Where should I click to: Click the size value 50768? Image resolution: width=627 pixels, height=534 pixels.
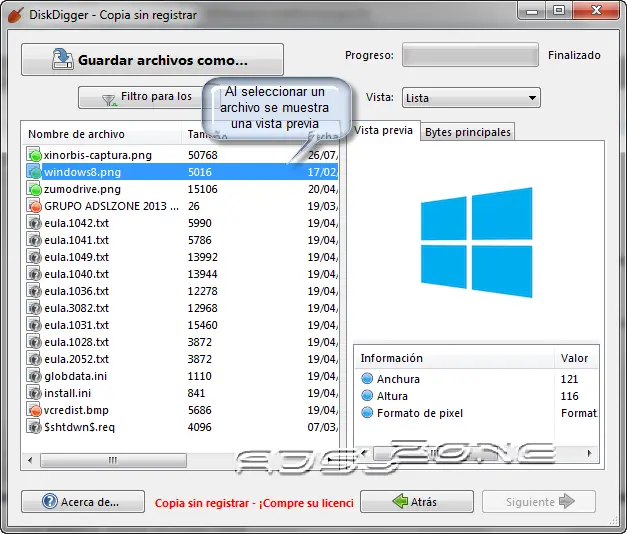click(203, 155)
